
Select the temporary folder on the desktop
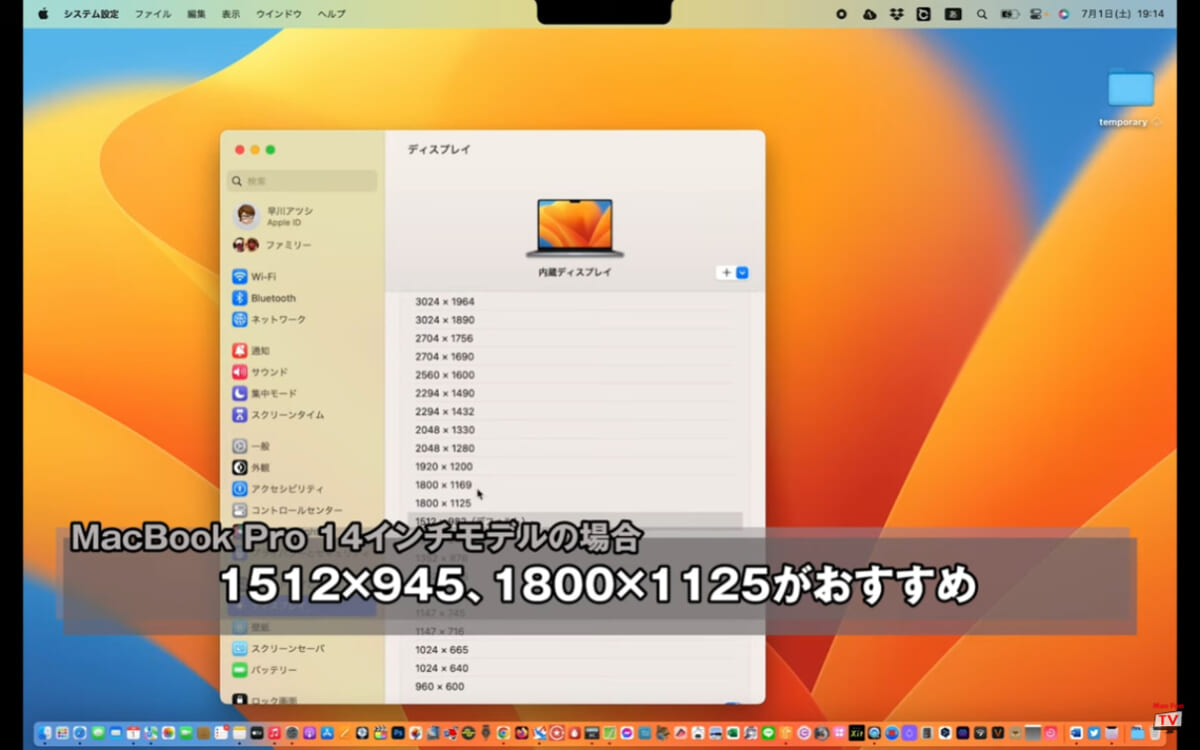[x=1130, y=99]
